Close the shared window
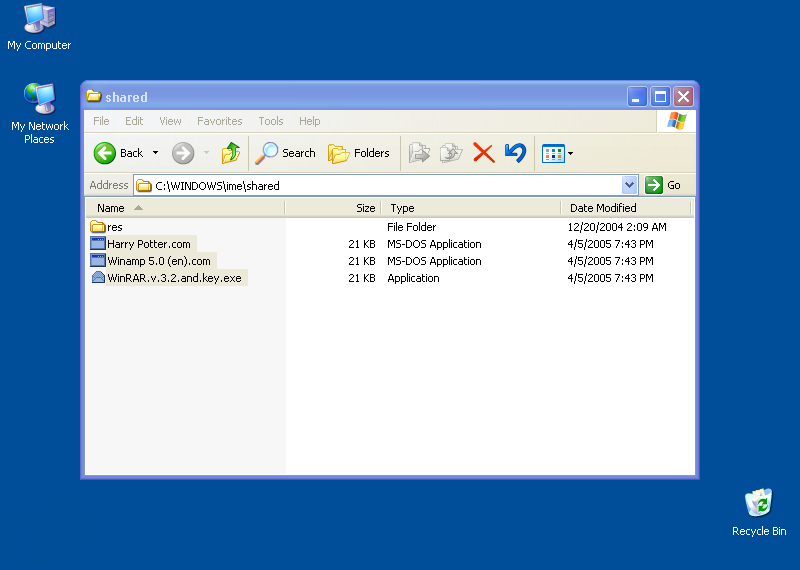The width and height of the screenshot is (800, 570). [x=684, y=96]
